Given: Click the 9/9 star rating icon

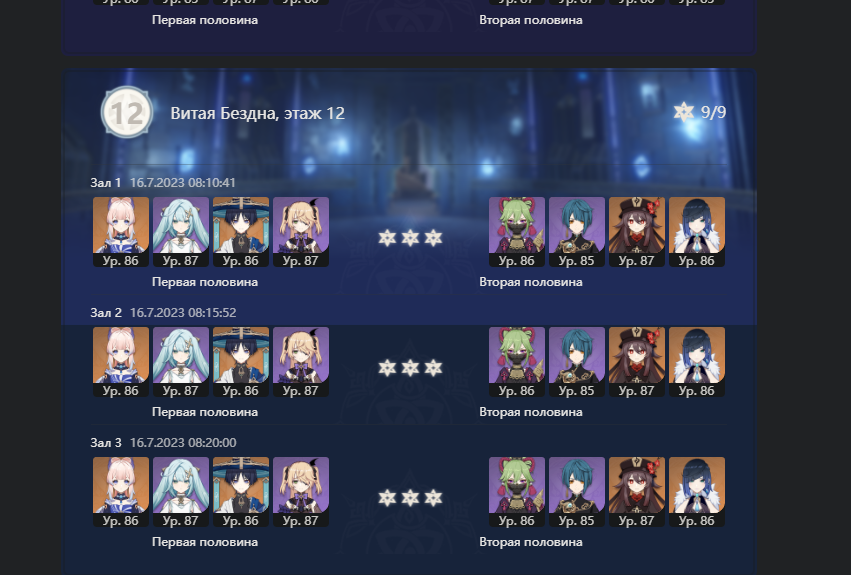Looking at the screenshot, I should coord(683,112).
